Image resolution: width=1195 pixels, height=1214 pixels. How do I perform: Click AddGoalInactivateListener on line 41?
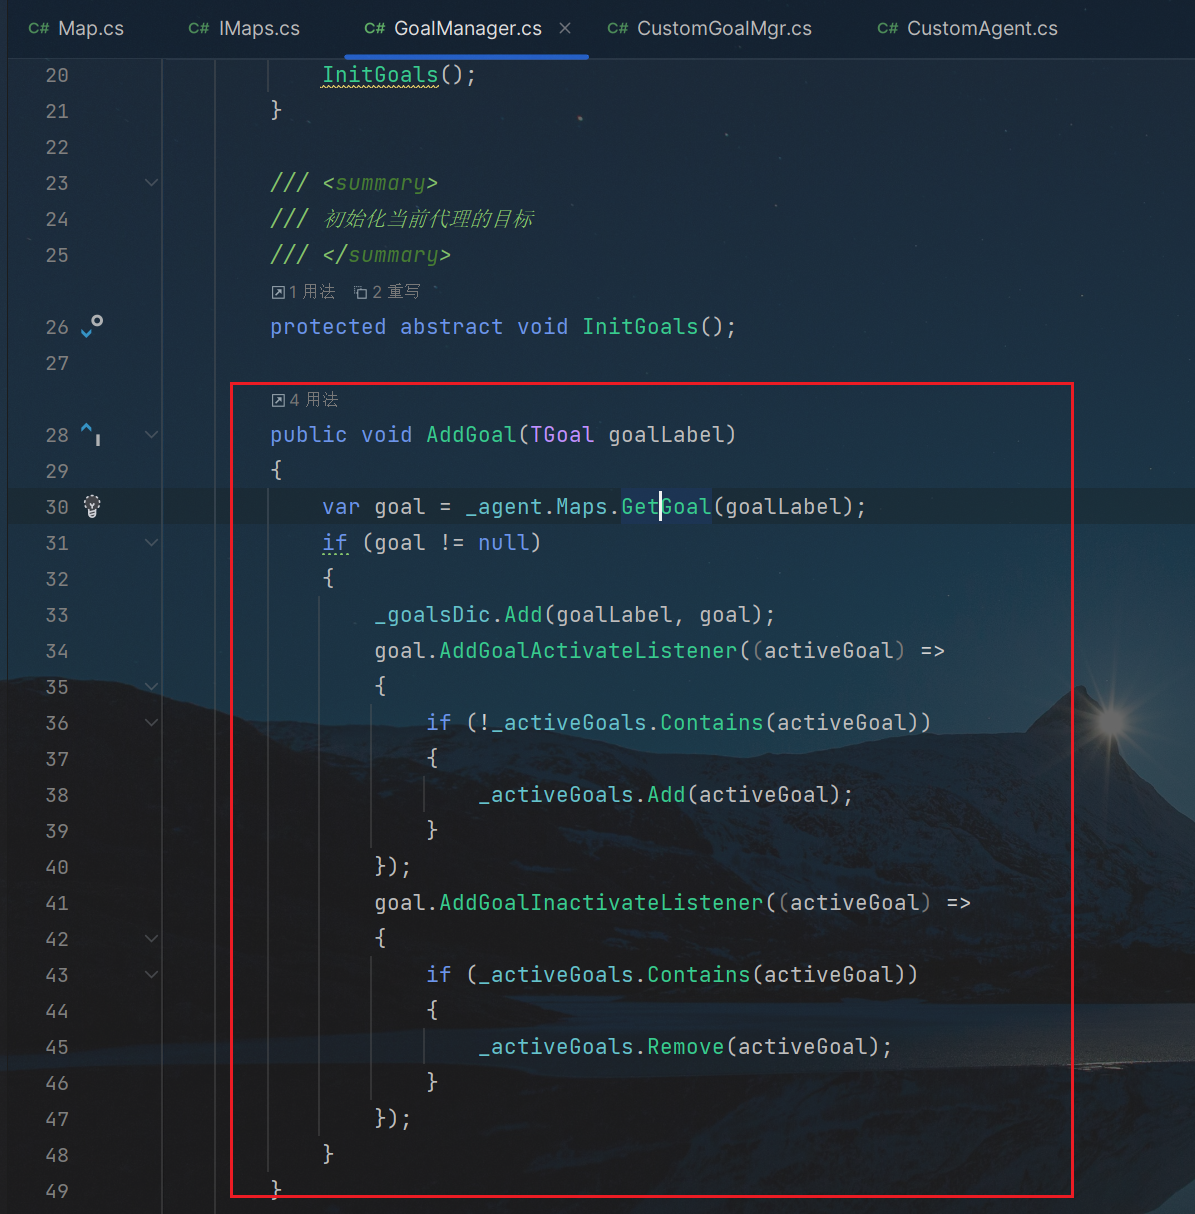point(601,903)
